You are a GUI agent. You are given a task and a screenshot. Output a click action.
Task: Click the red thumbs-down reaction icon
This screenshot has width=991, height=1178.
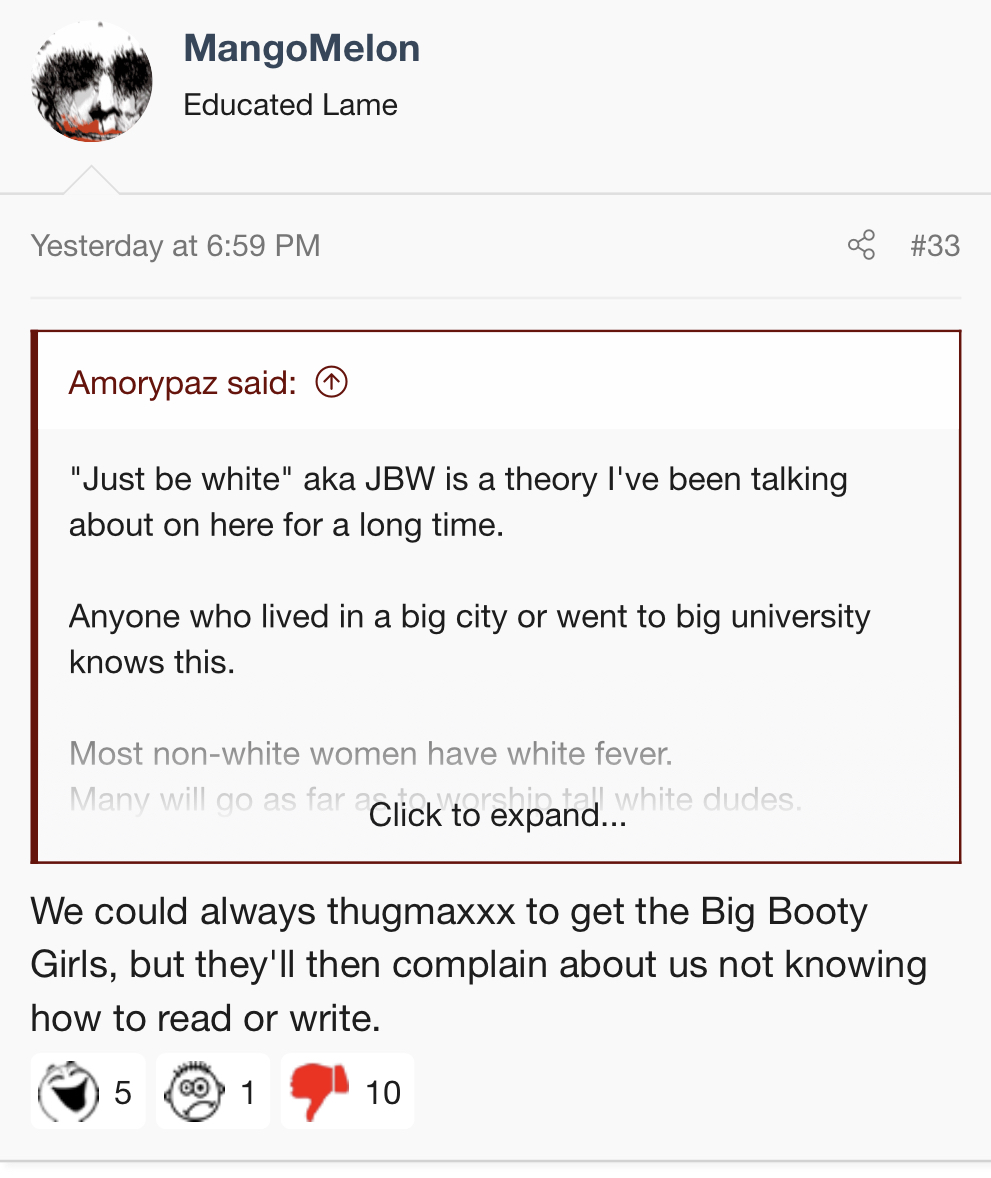tap(319, 1092)
